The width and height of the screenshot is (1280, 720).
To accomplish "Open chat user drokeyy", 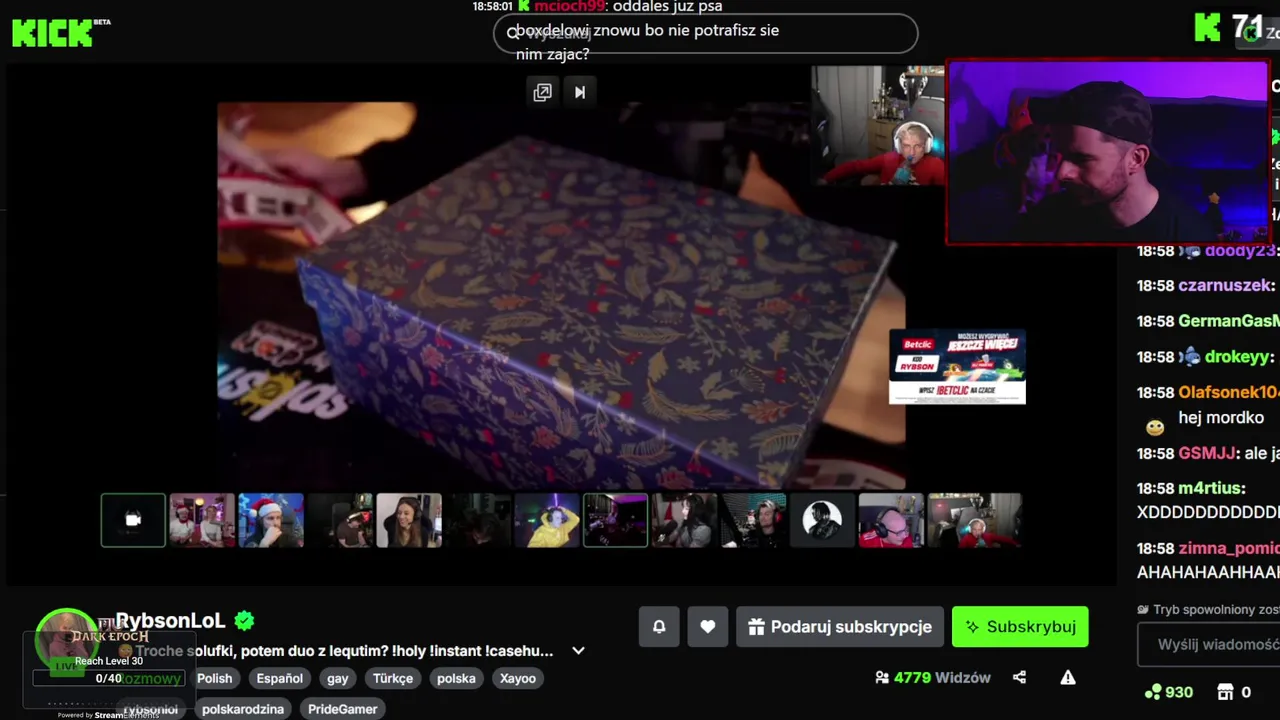I will (1237, 357).
